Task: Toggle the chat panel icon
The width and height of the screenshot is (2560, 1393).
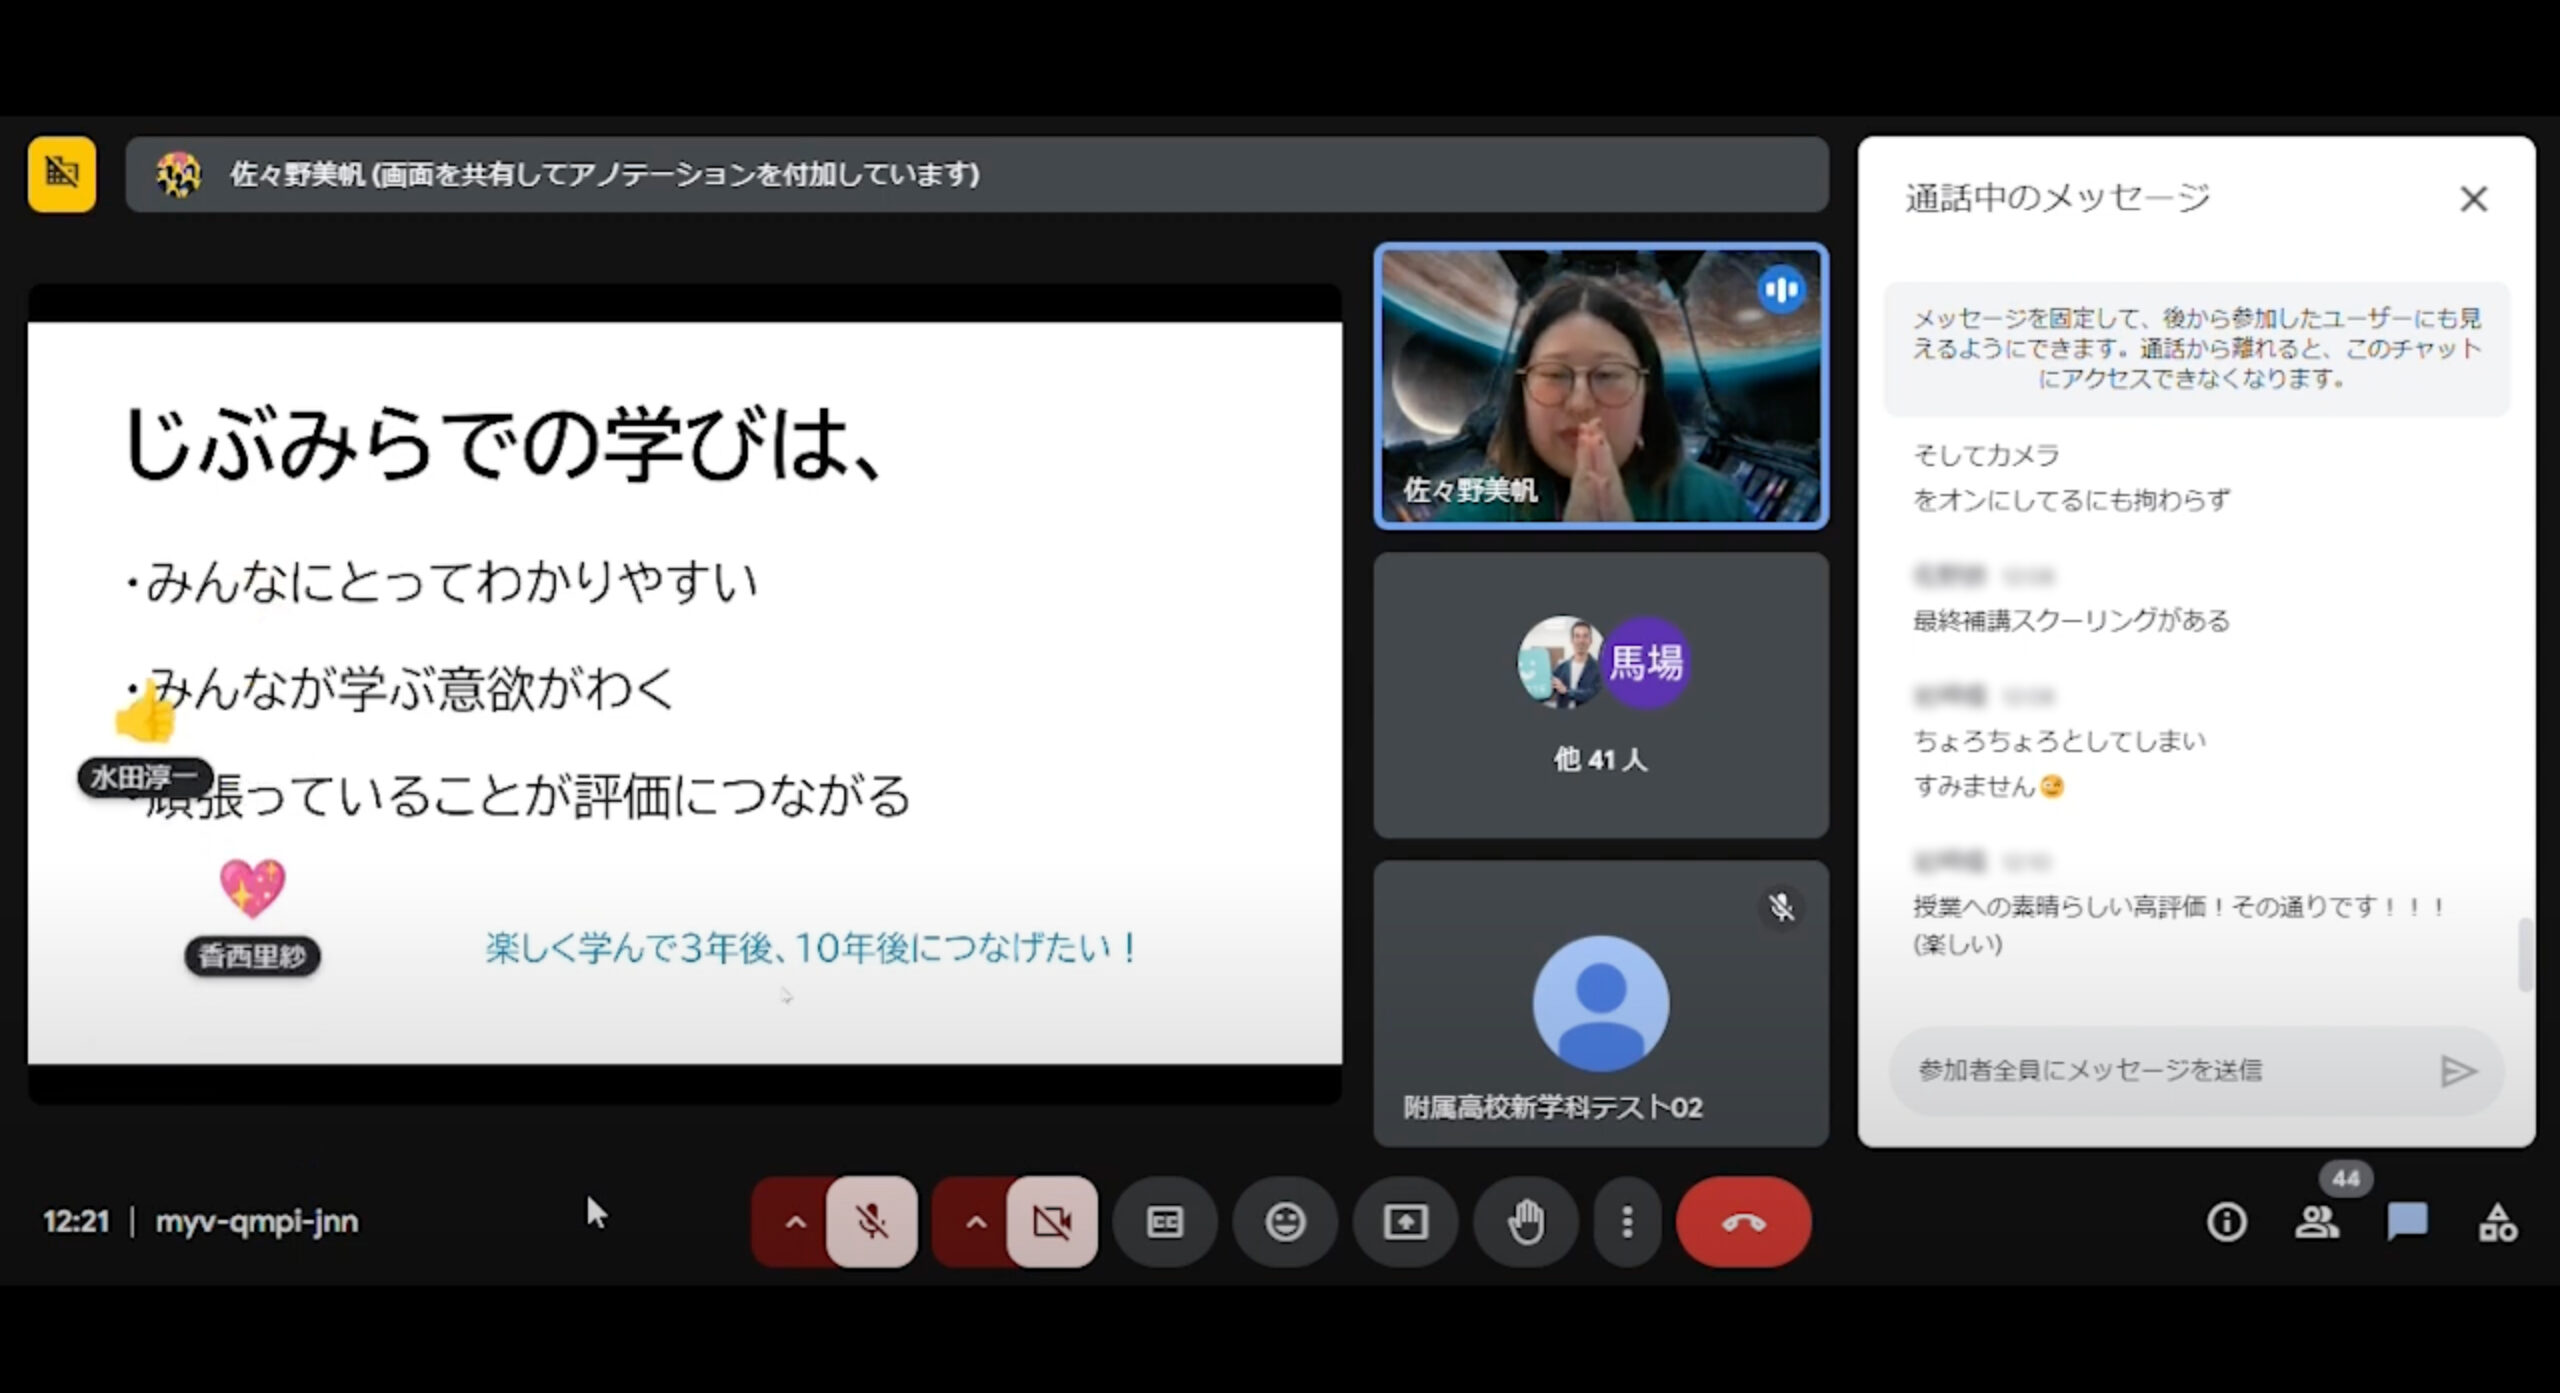Action: click(2407, 1221)
